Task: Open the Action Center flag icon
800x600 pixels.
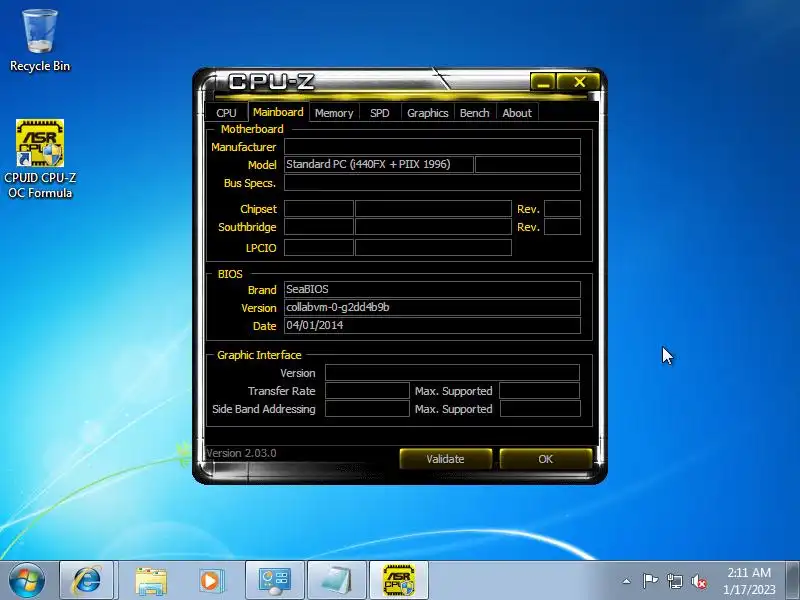Action: coord(650,581)
